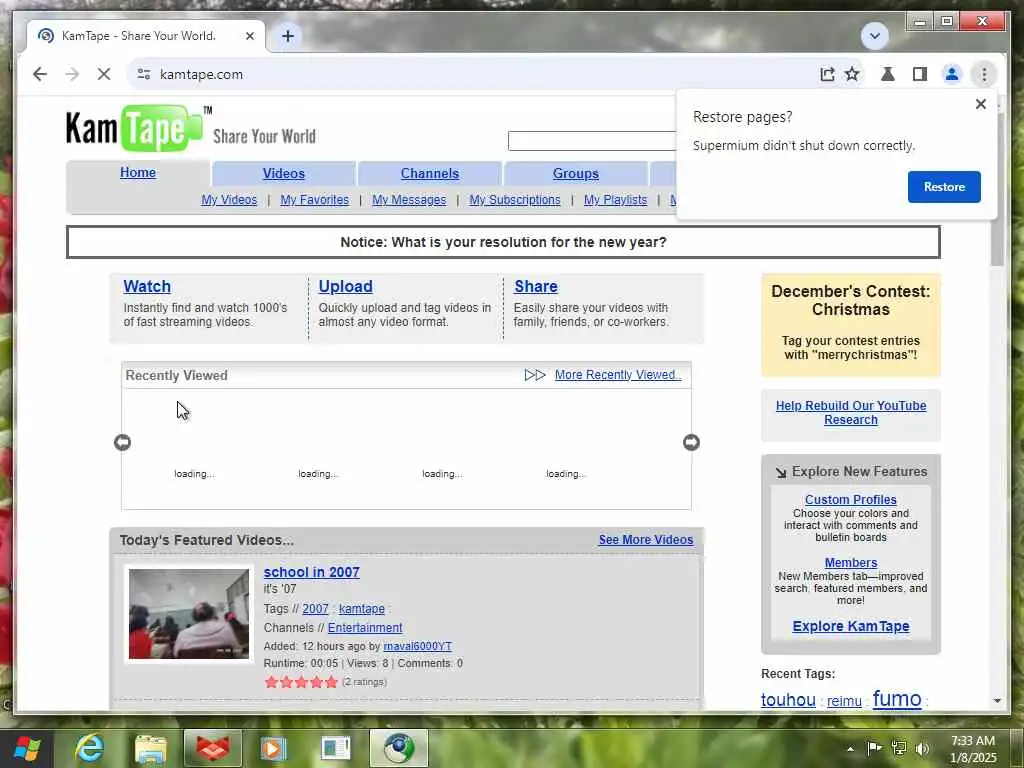Open My Subscriptions link
The height and width of the screenshot is (768, 1024).
click(x=515, y=200)
